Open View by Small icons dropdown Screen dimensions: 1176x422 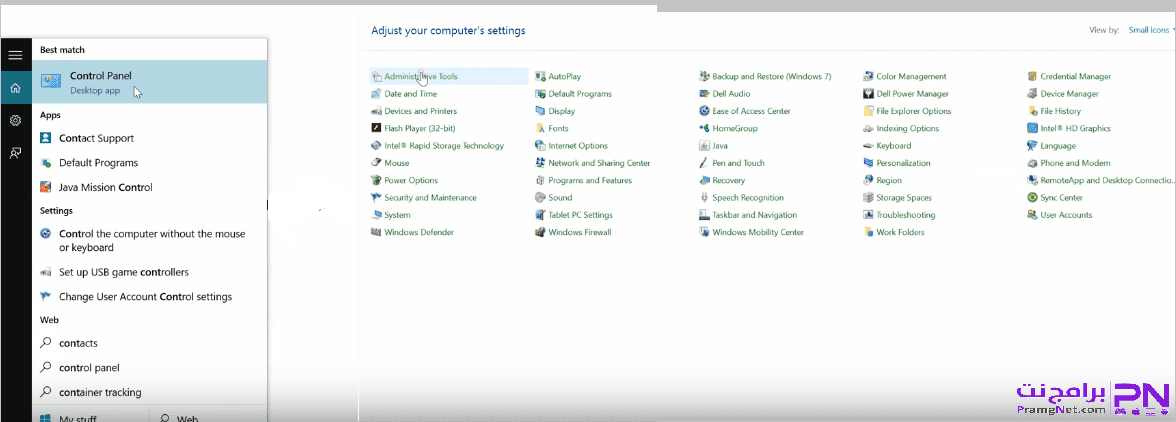point(1150,30)
